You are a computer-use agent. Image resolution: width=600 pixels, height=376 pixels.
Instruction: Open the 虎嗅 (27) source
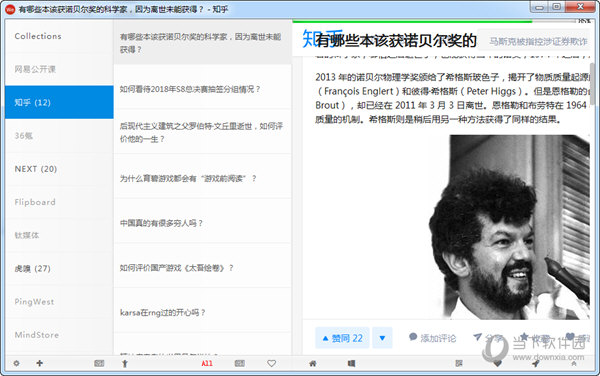59,268
